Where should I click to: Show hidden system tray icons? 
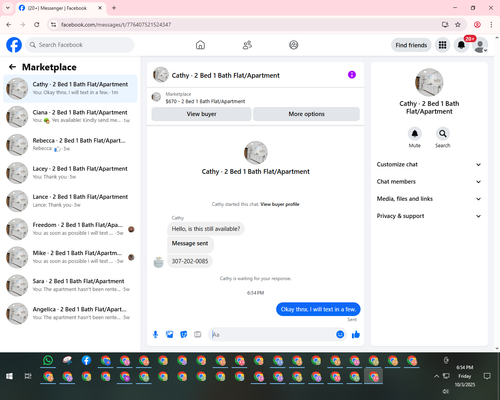[436, 376]
